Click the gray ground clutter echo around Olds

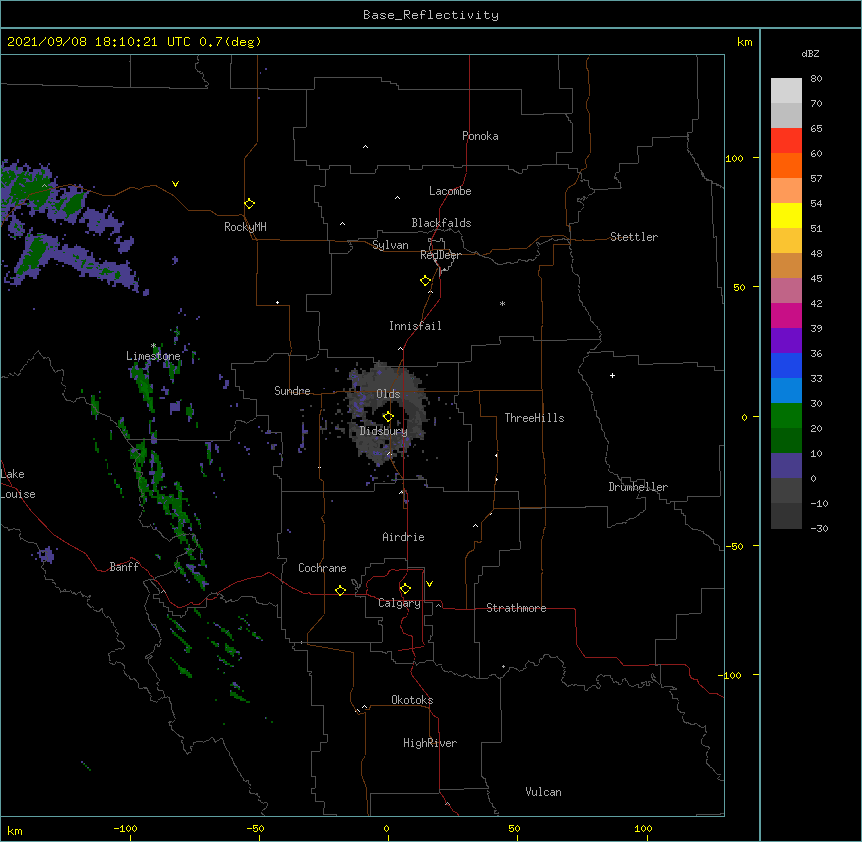coord(388,412)
